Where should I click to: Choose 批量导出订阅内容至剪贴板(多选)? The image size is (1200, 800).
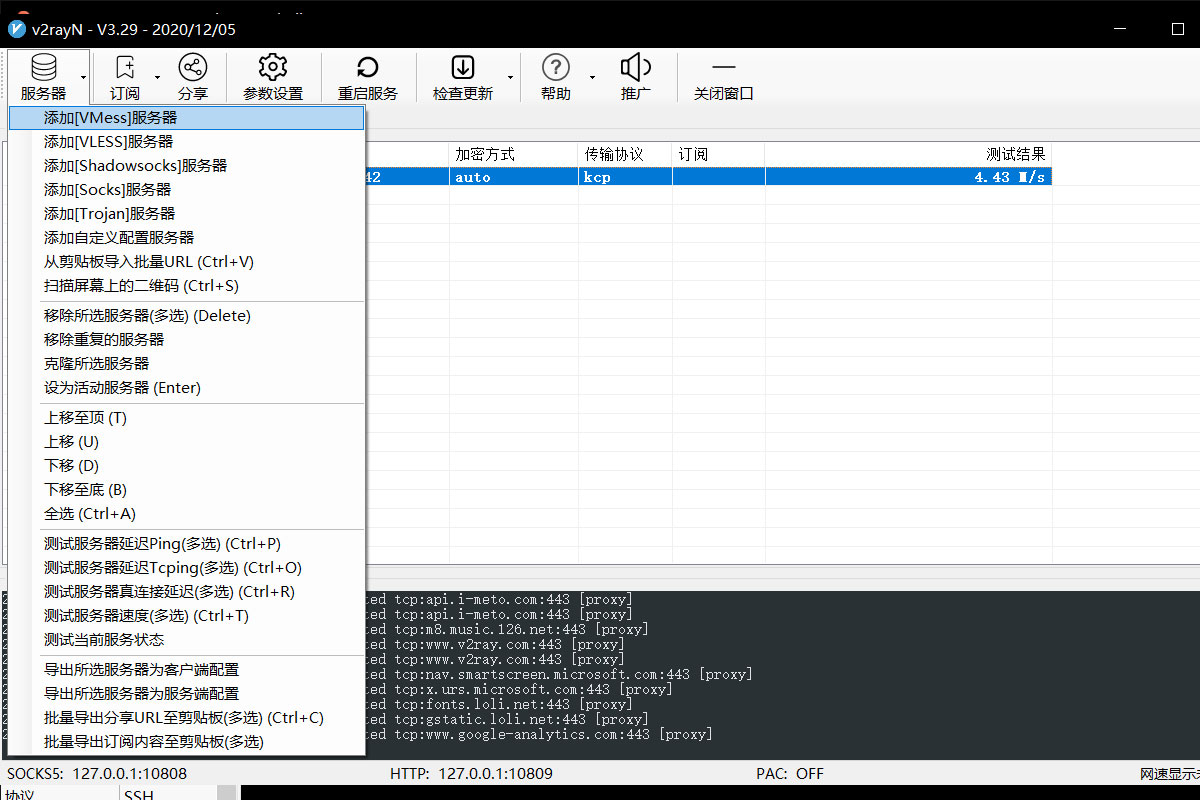pos(186,742)
